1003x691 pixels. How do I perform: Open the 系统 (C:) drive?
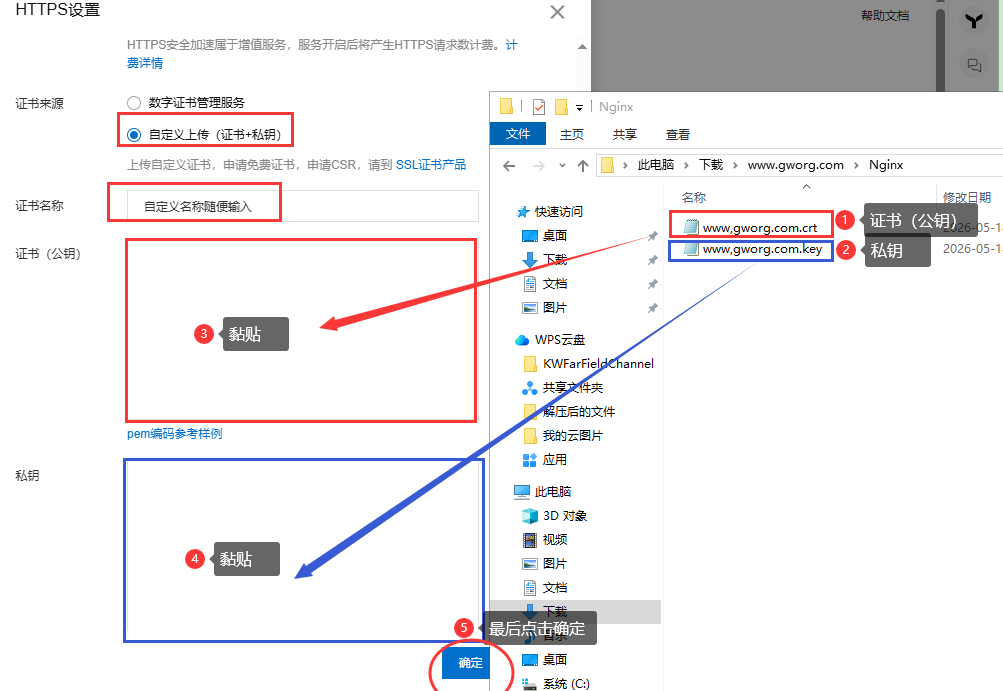coord(565,683)
